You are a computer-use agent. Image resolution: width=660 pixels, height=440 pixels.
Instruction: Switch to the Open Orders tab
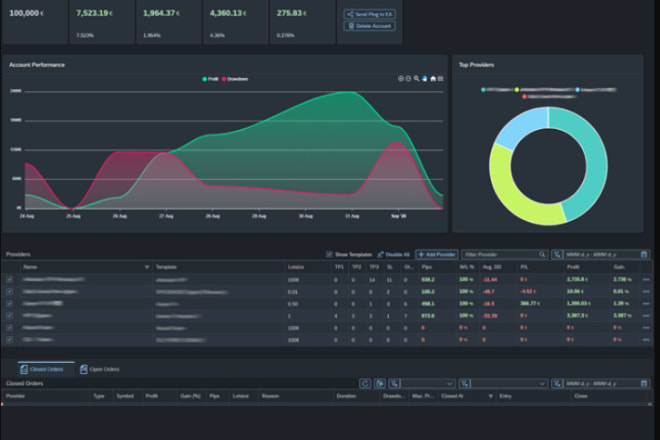(100, 369)
